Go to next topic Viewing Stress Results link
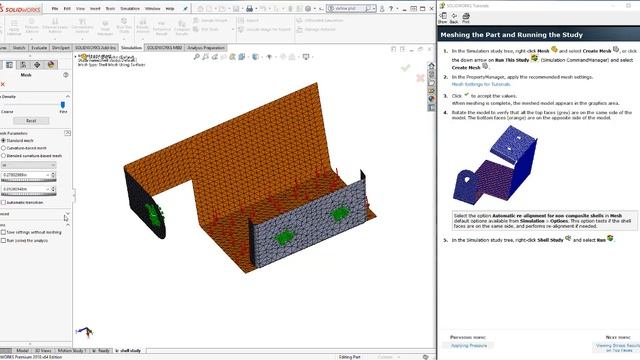The image size is (640, 360). click(619, 348)
